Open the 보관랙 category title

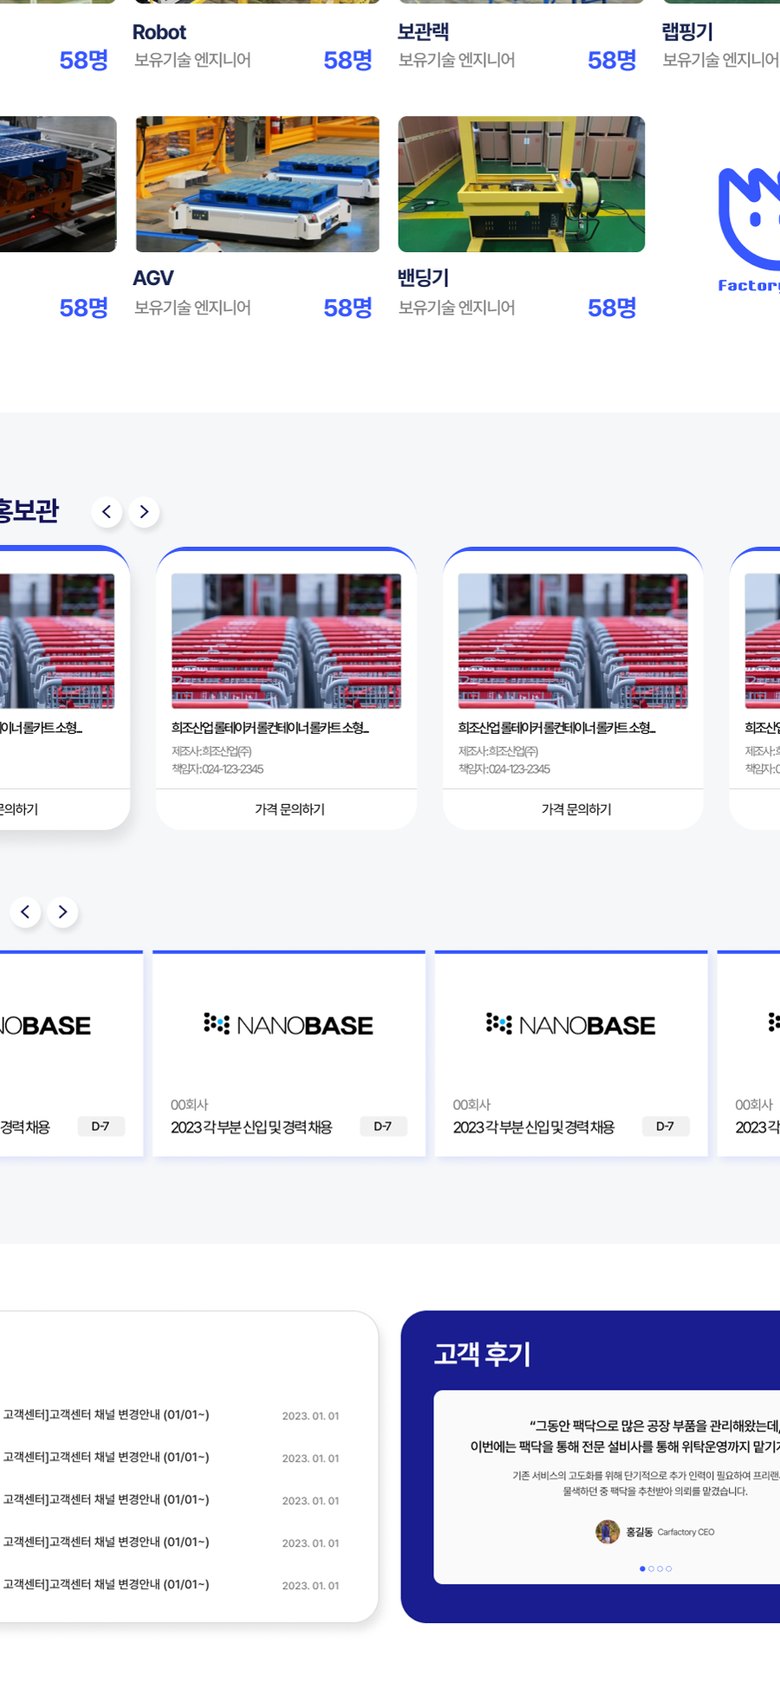click(423, 32)
